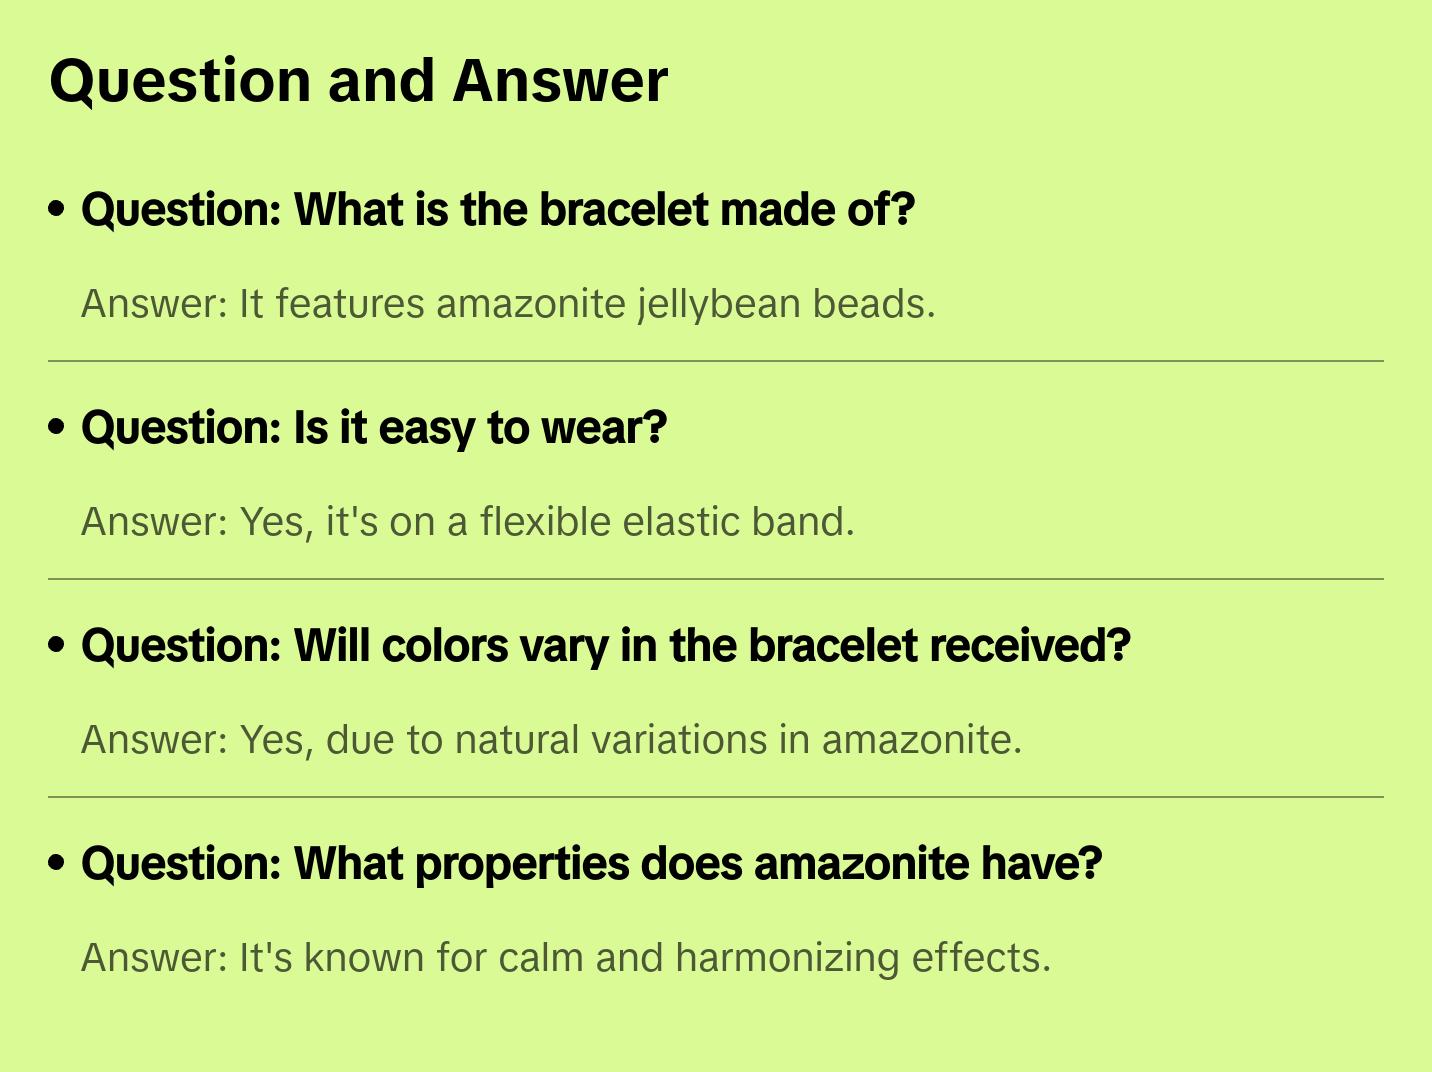
Task: Click the divider line below the first answer
Action: click(x=716, y=361)
